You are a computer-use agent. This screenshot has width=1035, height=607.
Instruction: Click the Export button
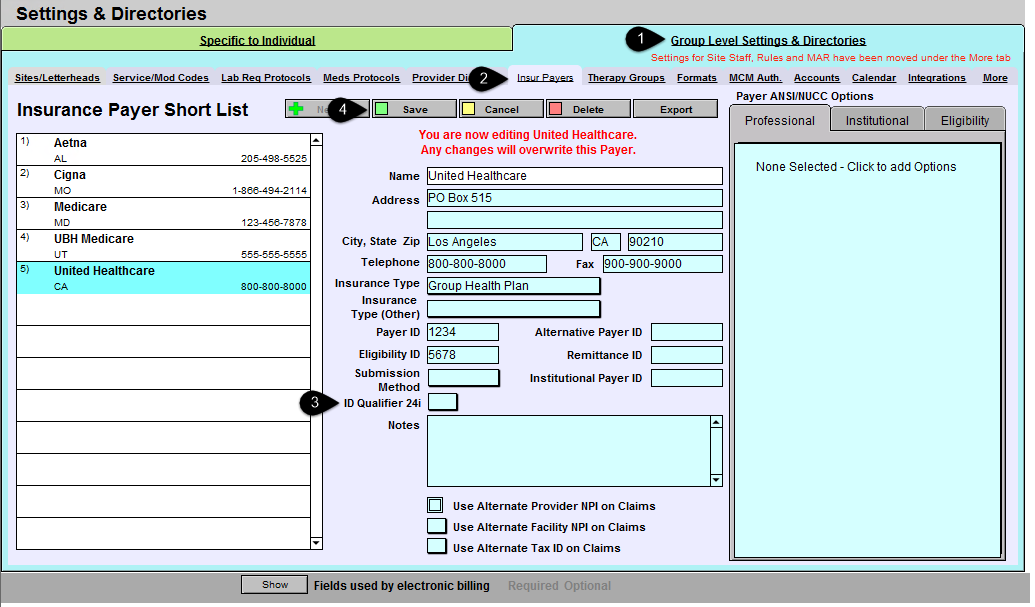click(676, 109)
